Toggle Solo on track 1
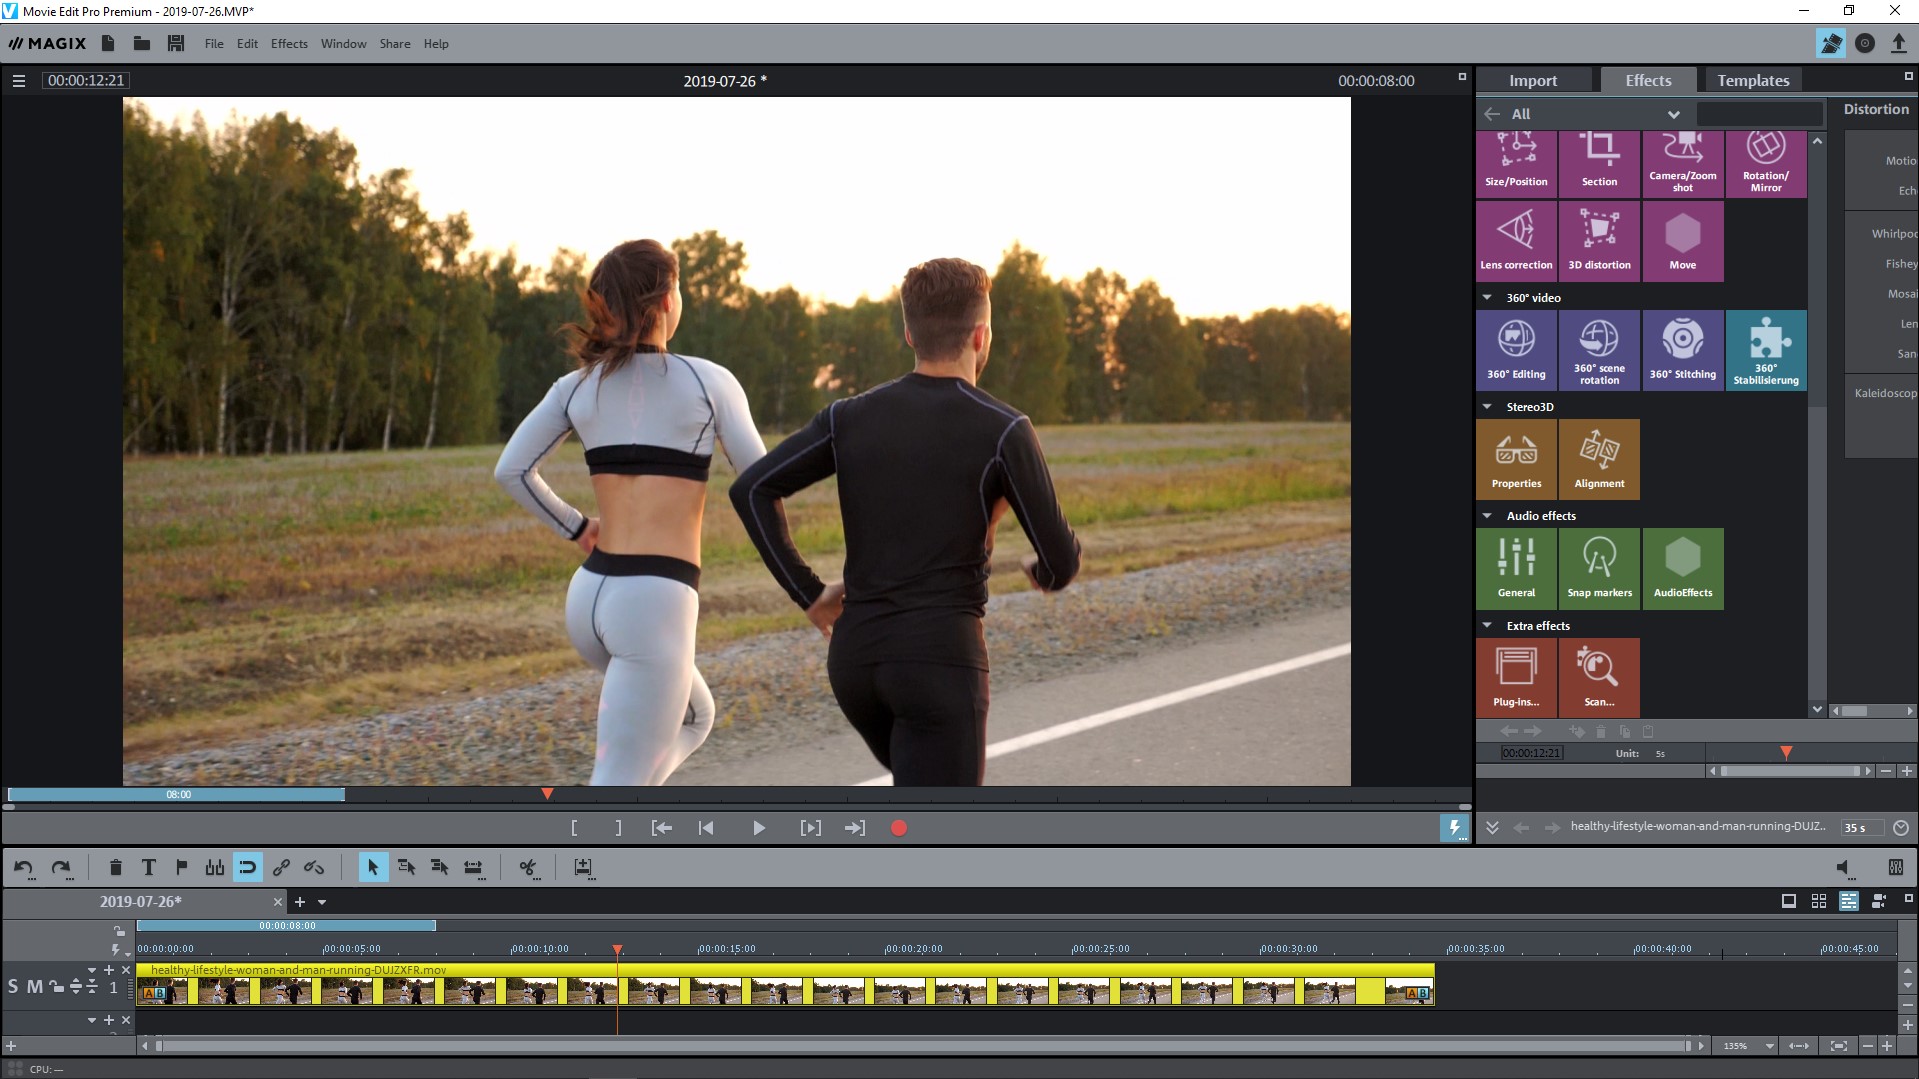The height and width of the screenshot is (1079, 1919). tap(13, 987)
